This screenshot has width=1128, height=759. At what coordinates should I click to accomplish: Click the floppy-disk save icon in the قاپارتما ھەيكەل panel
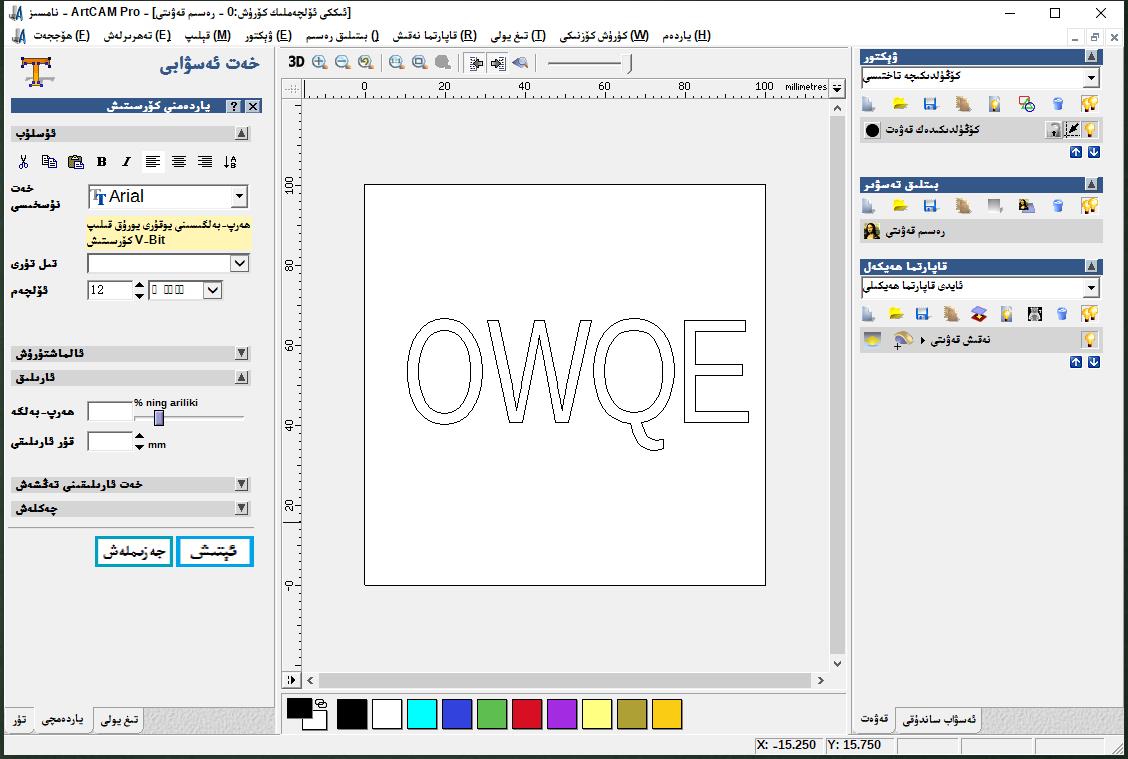click(922, 314)
